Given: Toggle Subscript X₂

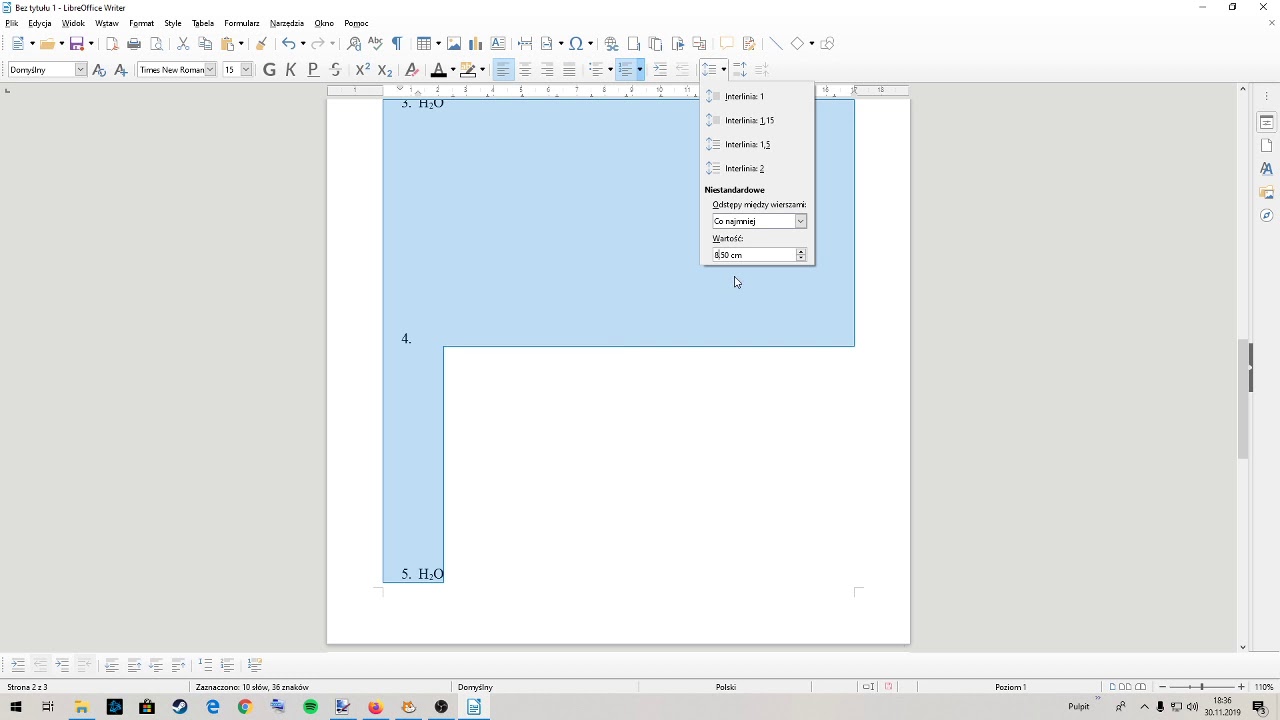Looking at the screenshot, I should [x=385, y=69].
